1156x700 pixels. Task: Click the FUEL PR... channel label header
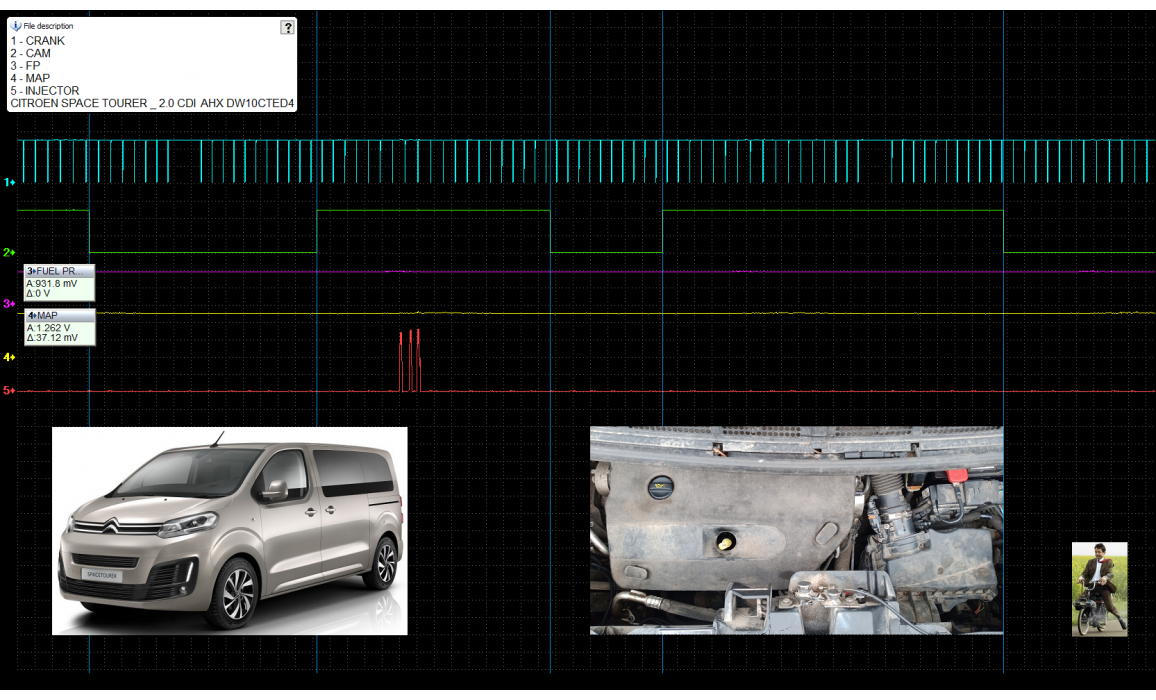pyautogui.click(x=59, y=271)
